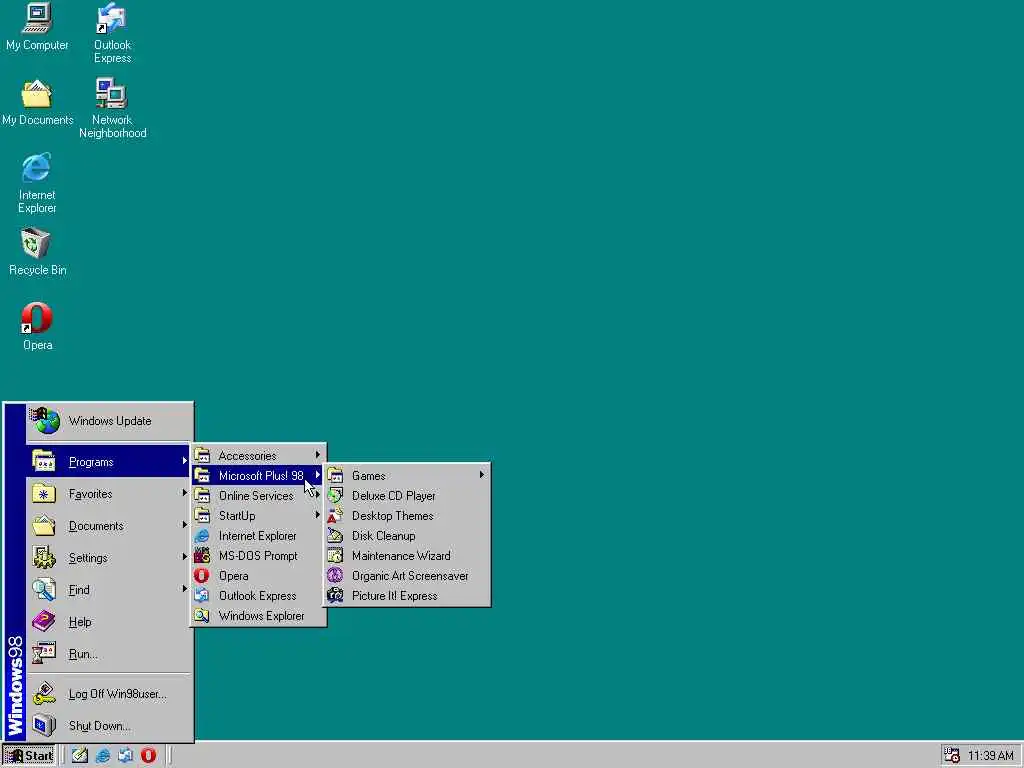This screenshot has height=768, width=1024.
Task: Open the Documents submenu in Start menu
Action: [110, 526]
